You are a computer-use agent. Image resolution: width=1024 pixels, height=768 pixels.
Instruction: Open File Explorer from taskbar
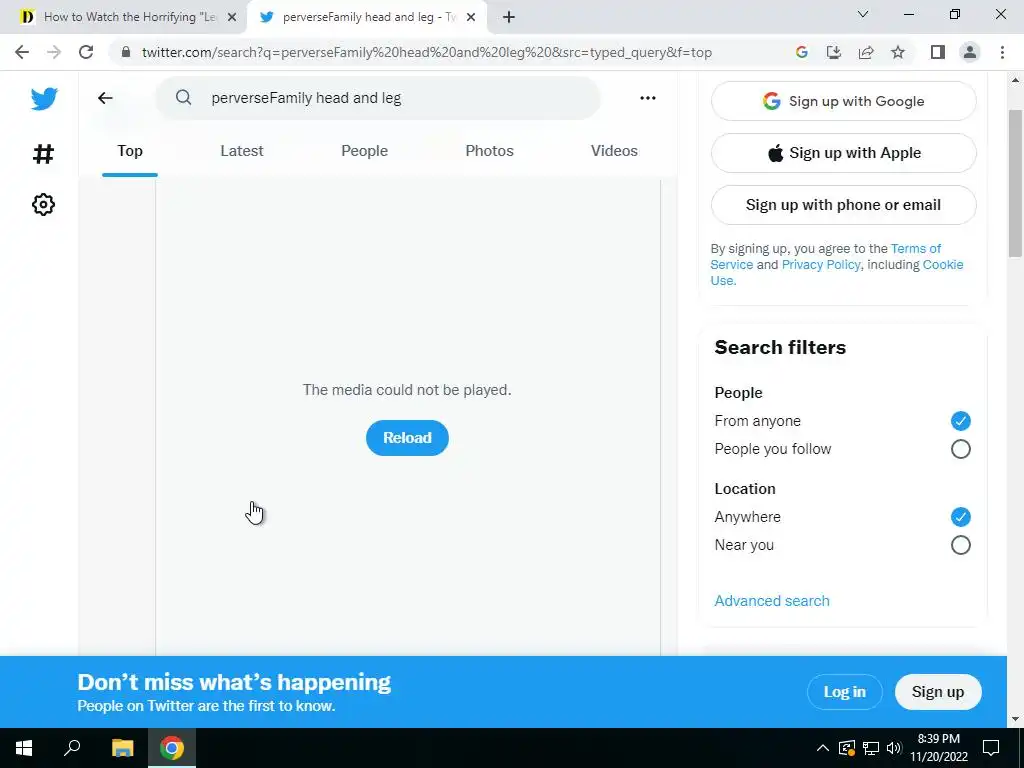[122, 748]
